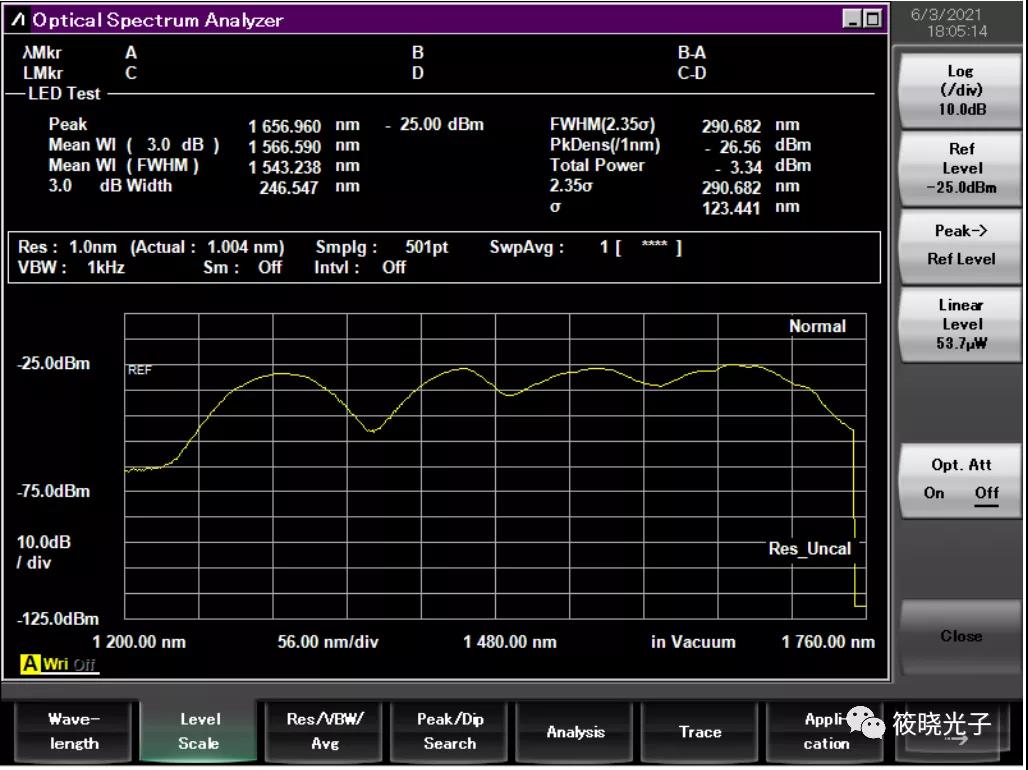Open the Trace menu
Screen dimensions: 1028x770
700,731
